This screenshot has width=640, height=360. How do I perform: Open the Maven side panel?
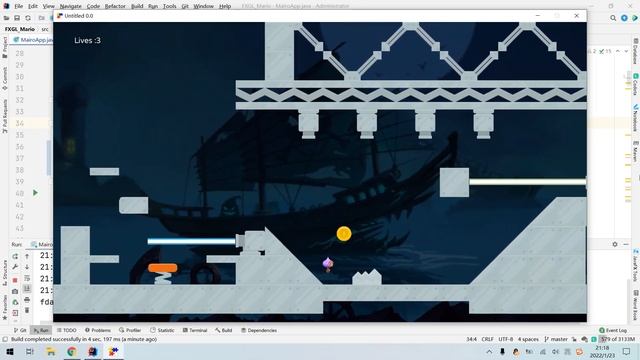tap(636, 152)
